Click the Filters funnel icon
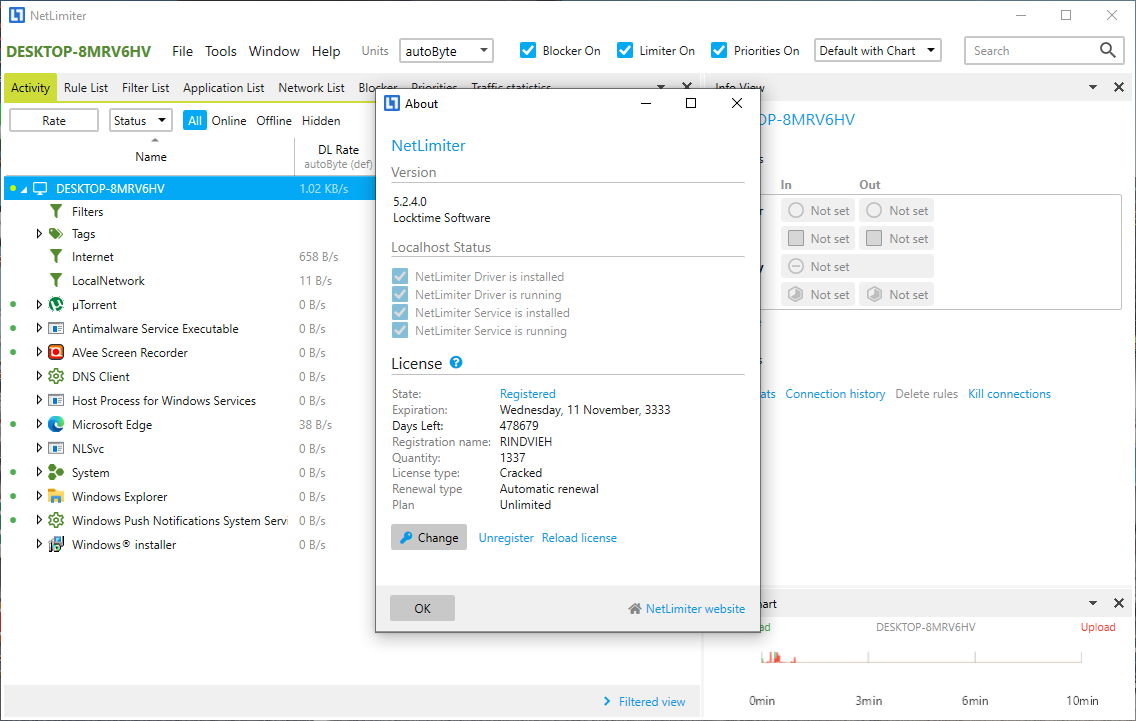 click(x=56, y=211)
